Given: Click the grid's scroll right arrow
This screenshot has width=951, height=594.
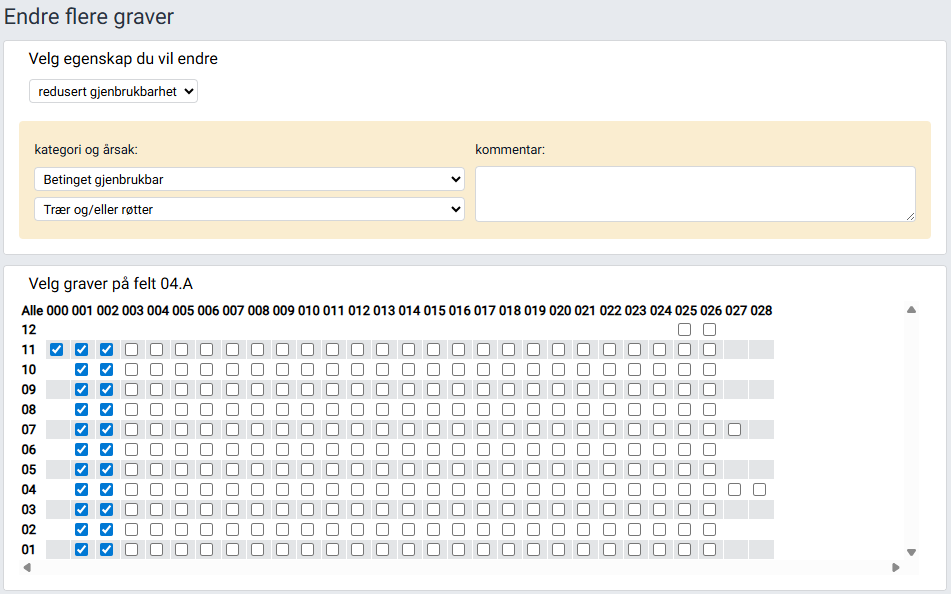Looking at the screenshot, I should 896,568.
